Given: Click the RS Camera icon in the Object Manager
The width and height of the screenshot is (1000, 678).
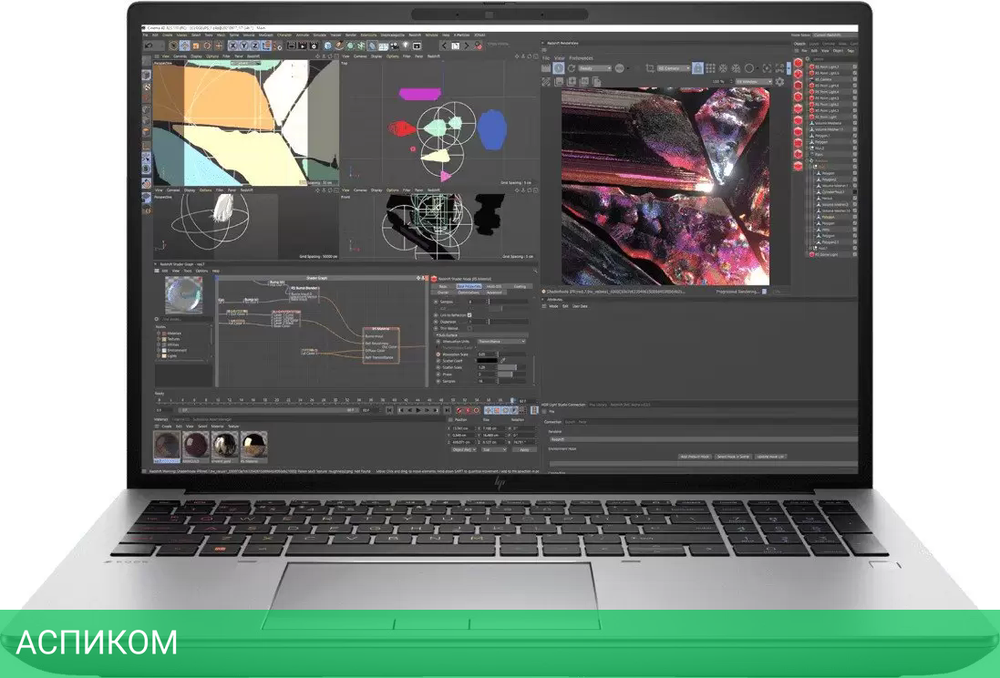Looking at the screenshot, I should tap(813, 78).
